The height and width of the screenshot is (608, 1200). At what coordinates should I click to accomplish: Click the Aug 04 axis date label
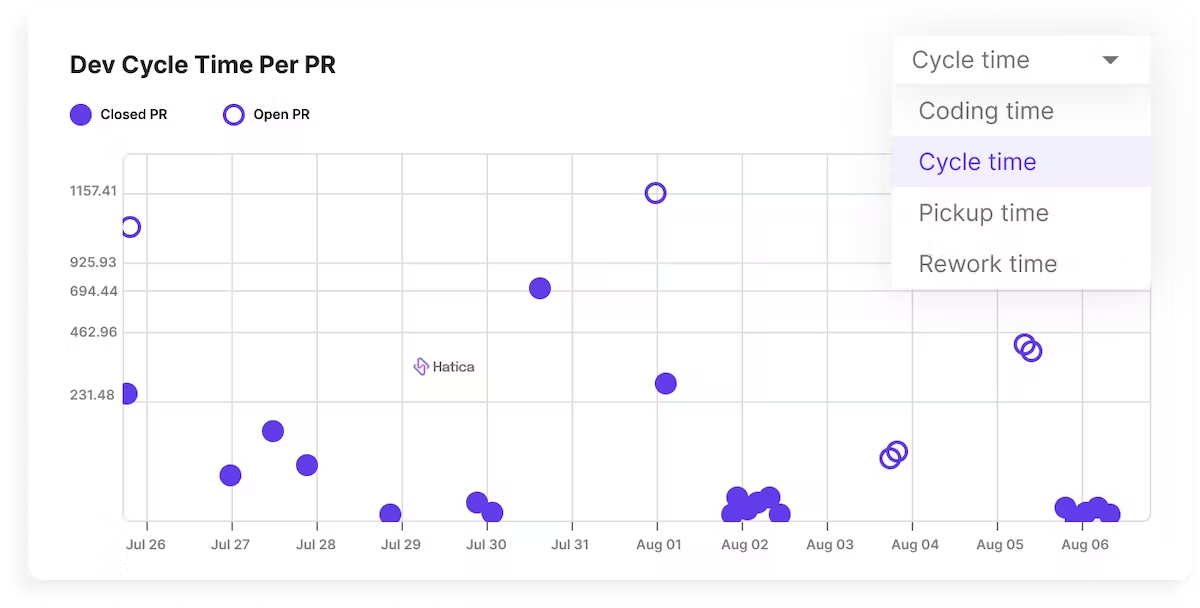(x=915, y=545)
